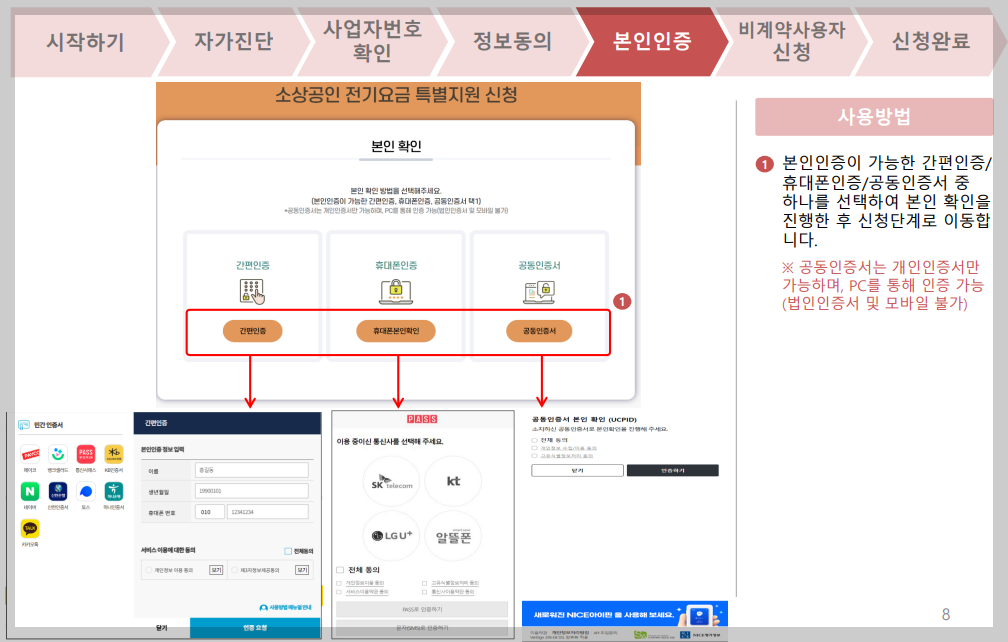Viewport: 1008px width, 642px height.
Task: Click the 010 phone prefix field
Action: 210,512
